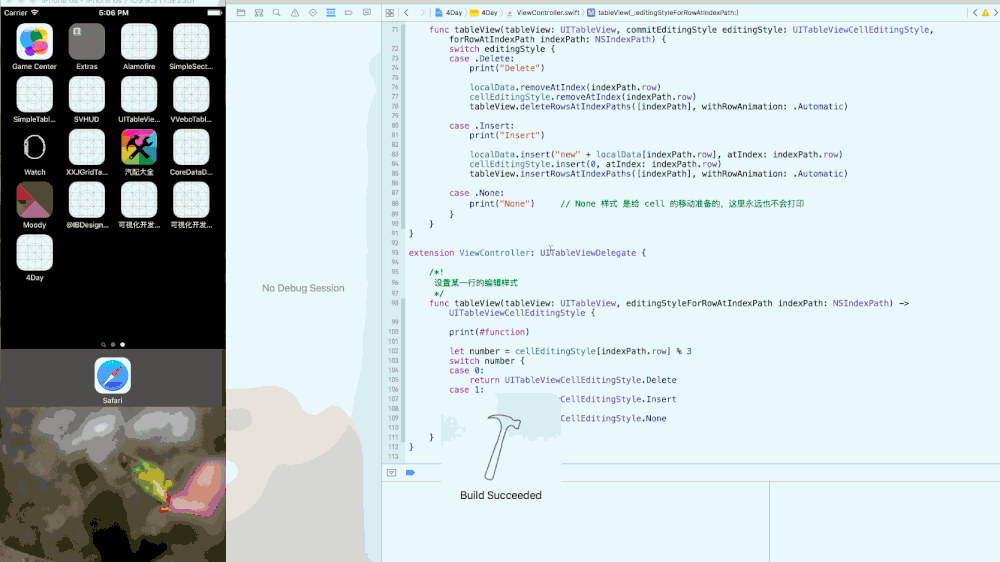Image resolution: width=1000 pixels, height=562 pixels.
Task: Click 'return UITableViewCellEditingStyle.Delete' line
Action: point(573,380)
